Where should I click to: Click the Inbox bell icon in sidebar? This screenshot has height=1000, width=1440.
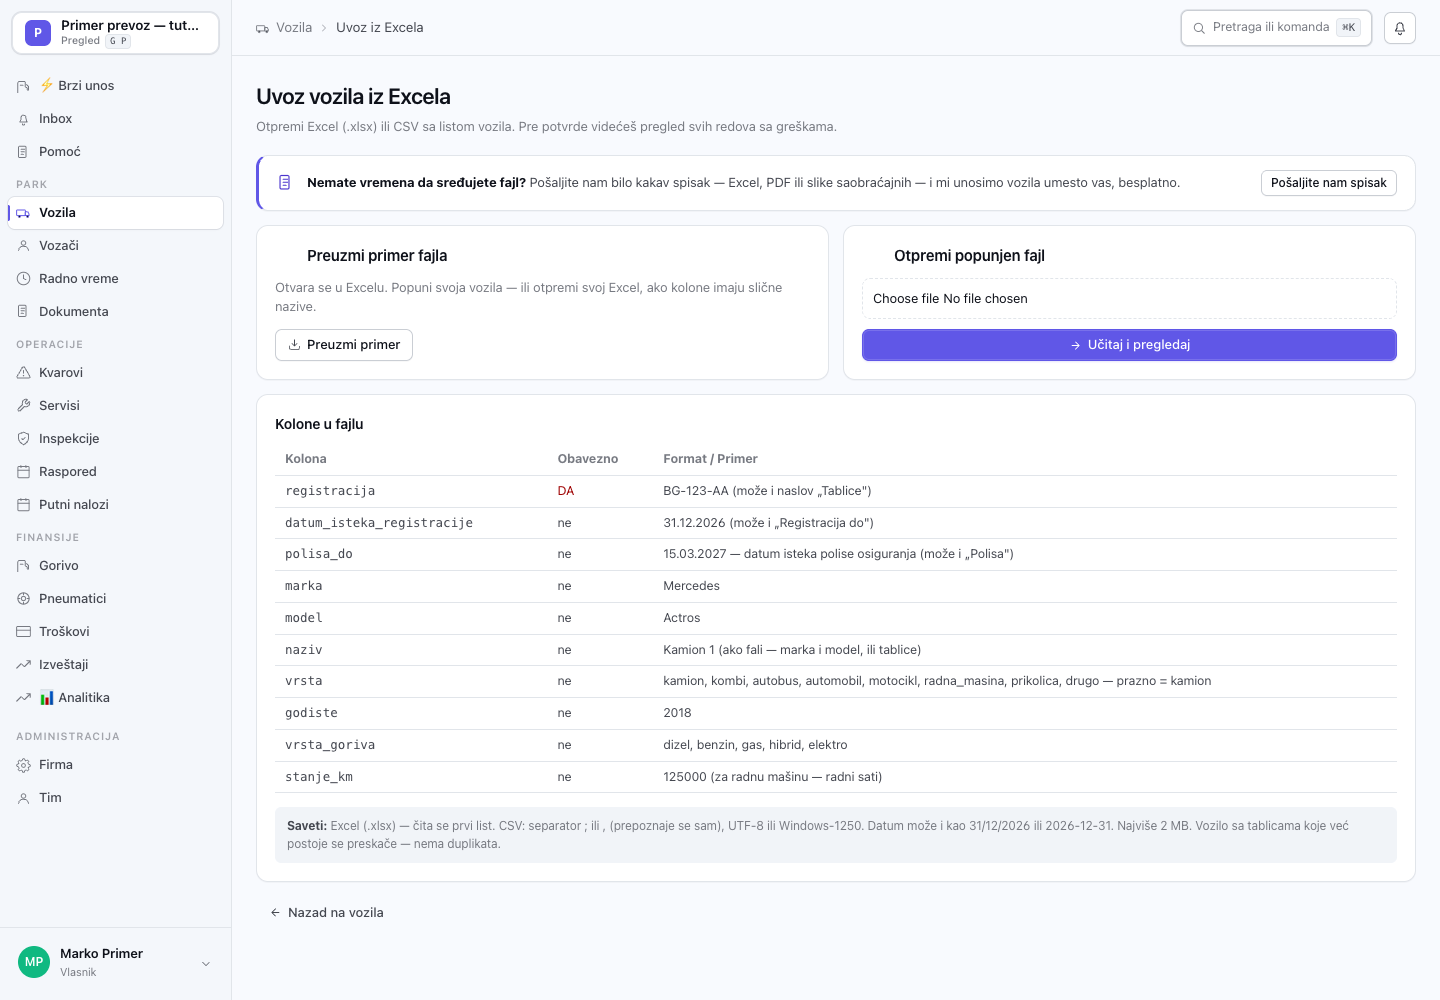pyautogui.click(x=24, y=119)
